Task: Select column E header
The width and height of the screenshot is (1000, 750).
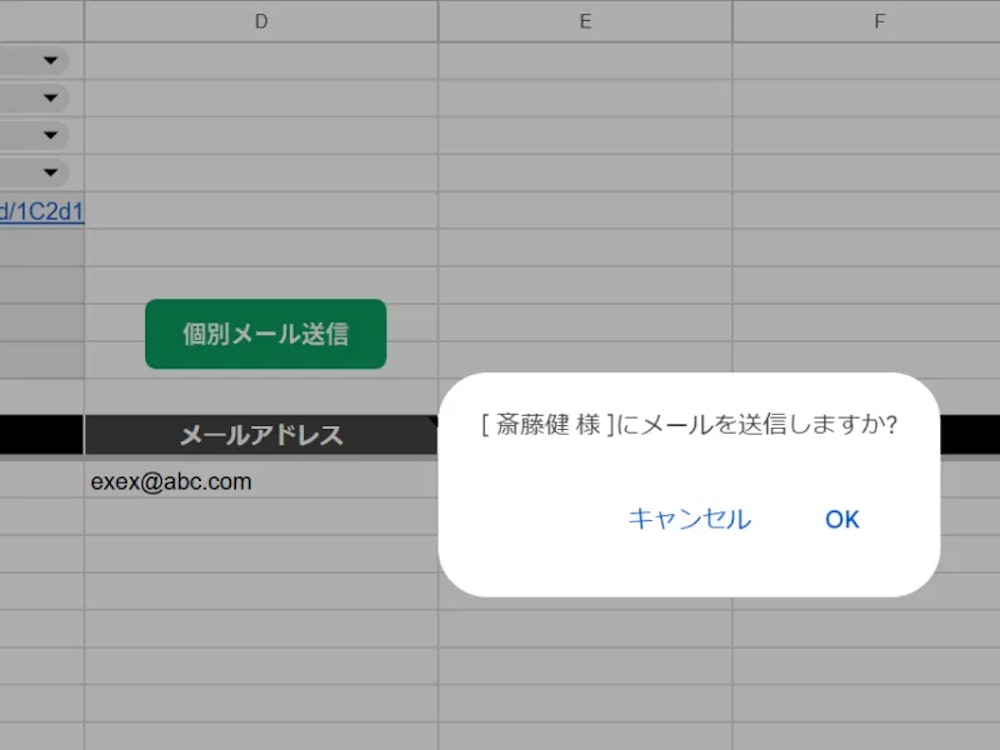Action: click(585, 21)
